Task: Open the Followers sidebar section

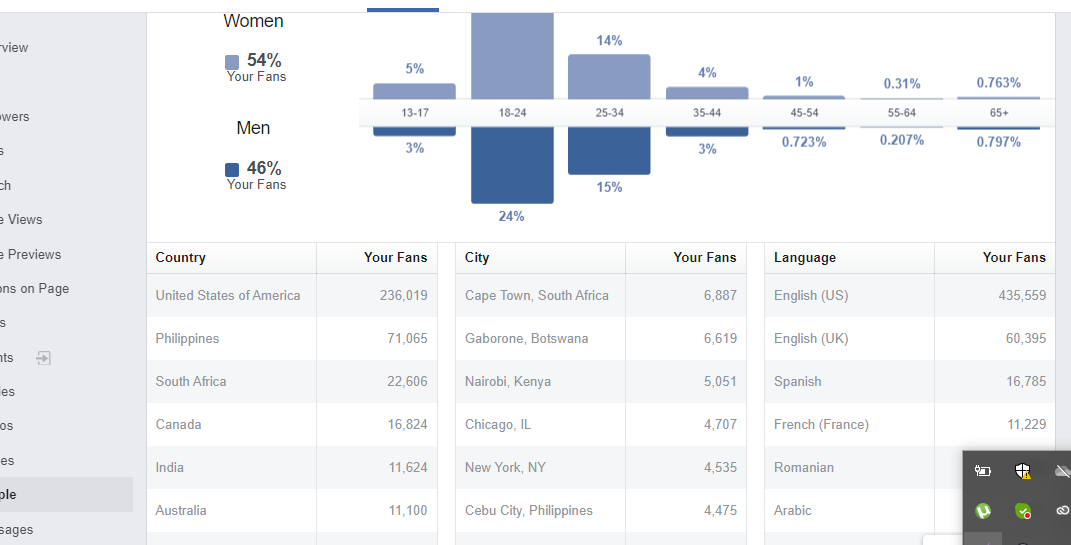Action: [x=15, y=116]
